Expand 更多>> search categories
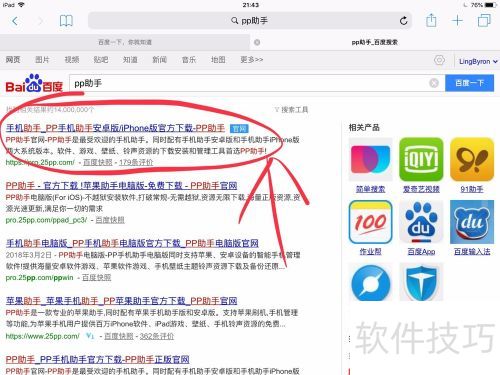The height and width of the screenshot is (375, 500). [252, 60]
